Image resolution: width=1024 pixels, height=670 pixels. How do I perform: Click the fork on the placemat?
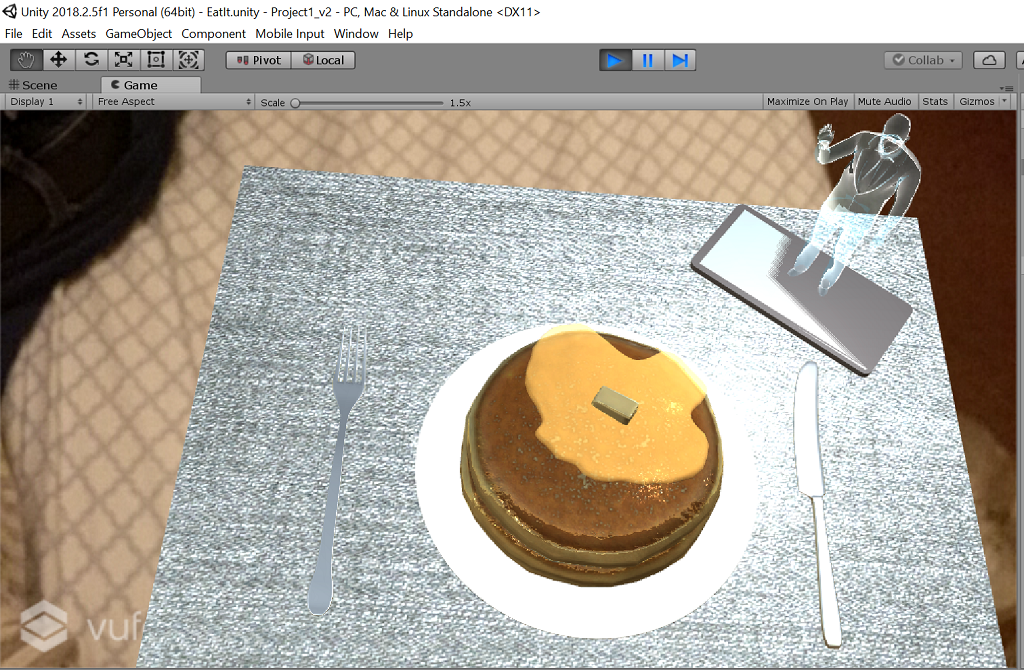point(336,470)
